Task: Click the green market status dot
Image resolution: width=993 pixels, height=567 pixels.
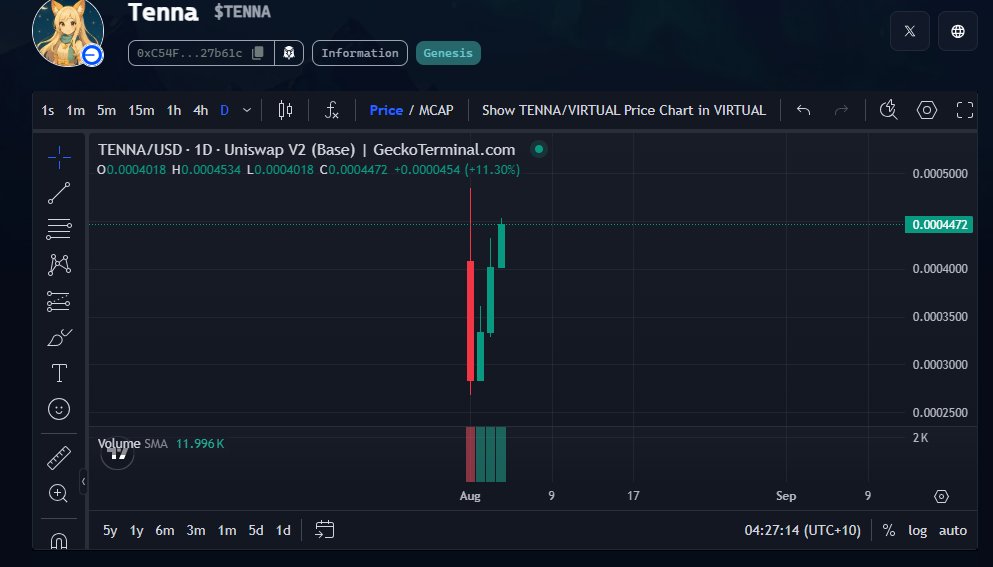Action: [x=539, y=150]
